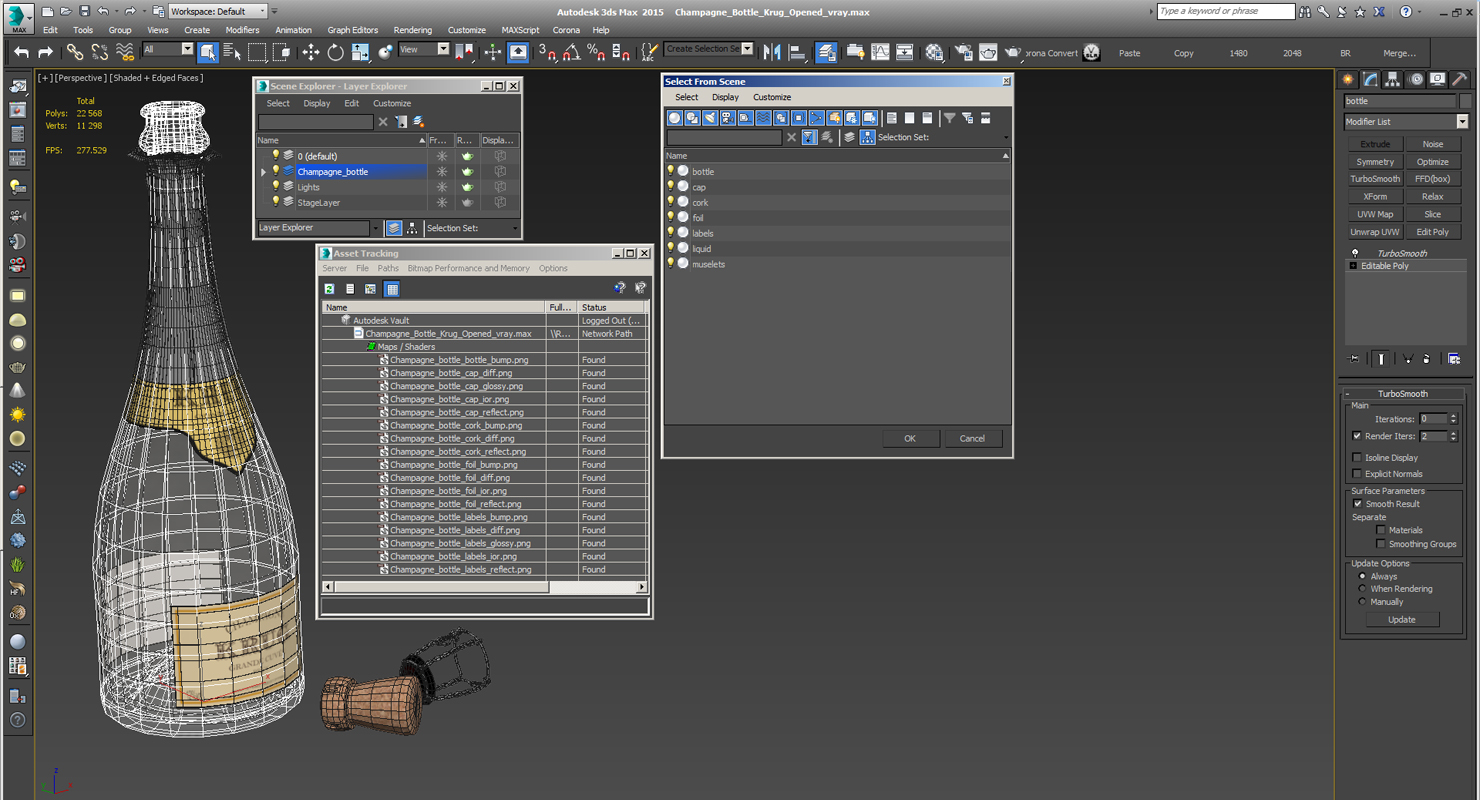This screenshot has height=800, width=1480.
Task: Open the Render Setup teapot icon
Action: click(x=963, y=52)
